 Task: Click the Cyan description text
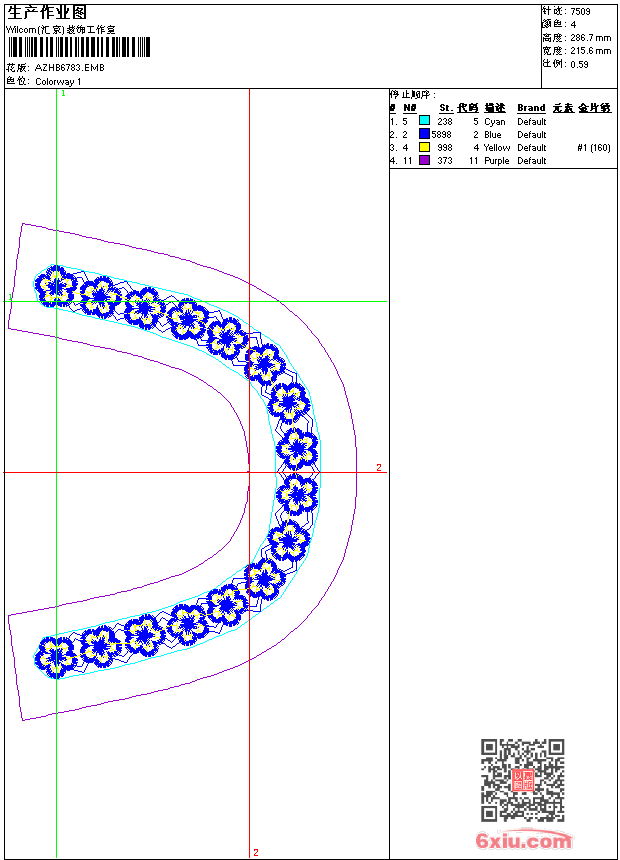494,122
